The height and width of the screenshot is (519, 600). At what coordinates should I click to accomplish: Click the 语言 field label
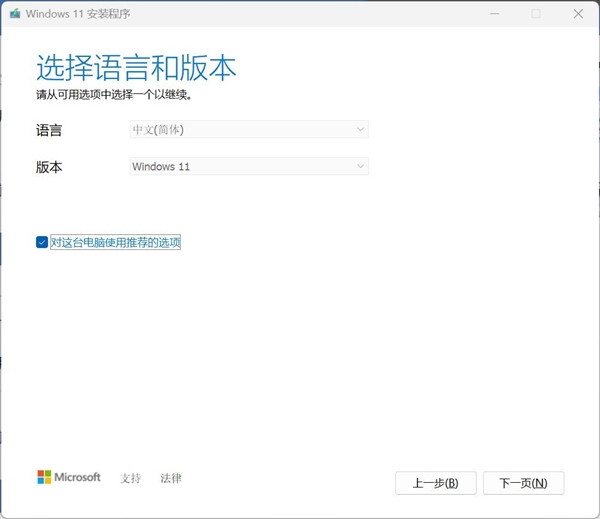[x=49, y=130]
